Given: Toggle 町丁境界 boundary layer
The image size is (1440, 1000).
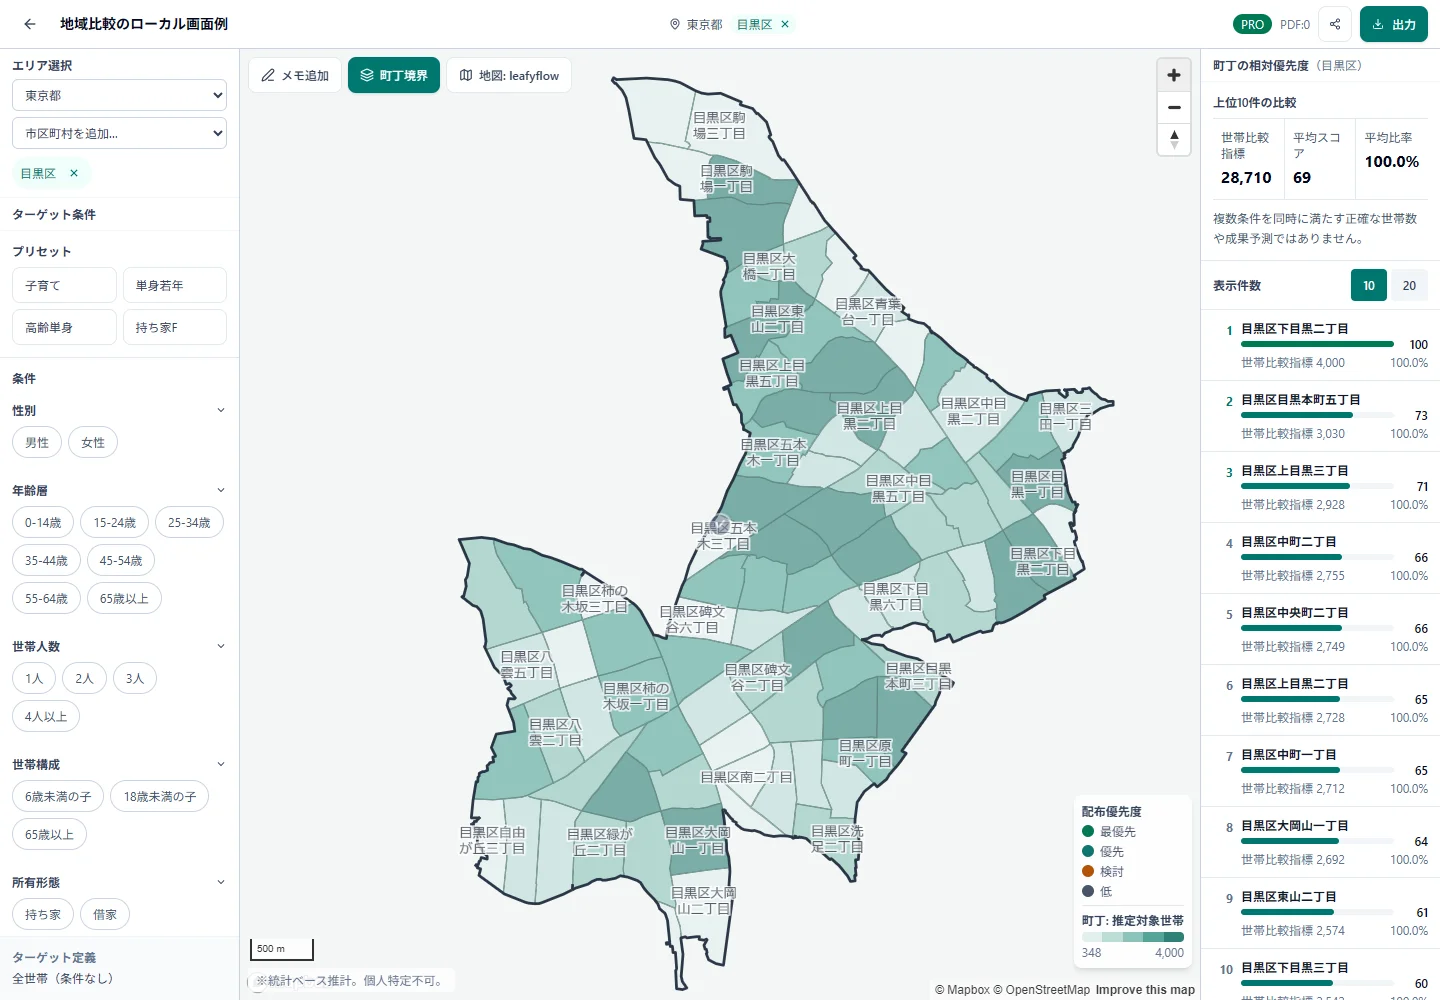Looking at the screenshot, I should 394,75.
